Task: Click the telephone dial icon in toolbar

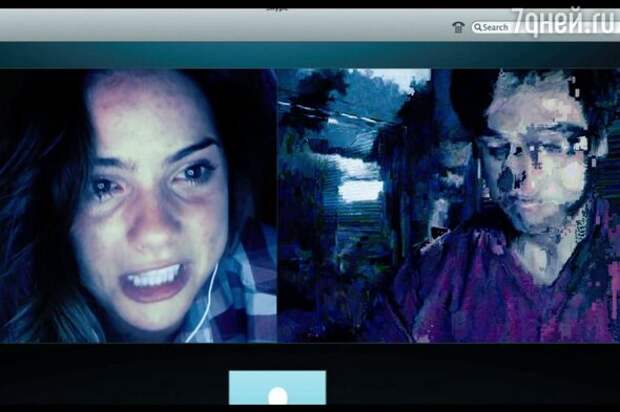Action: (458, 27)
